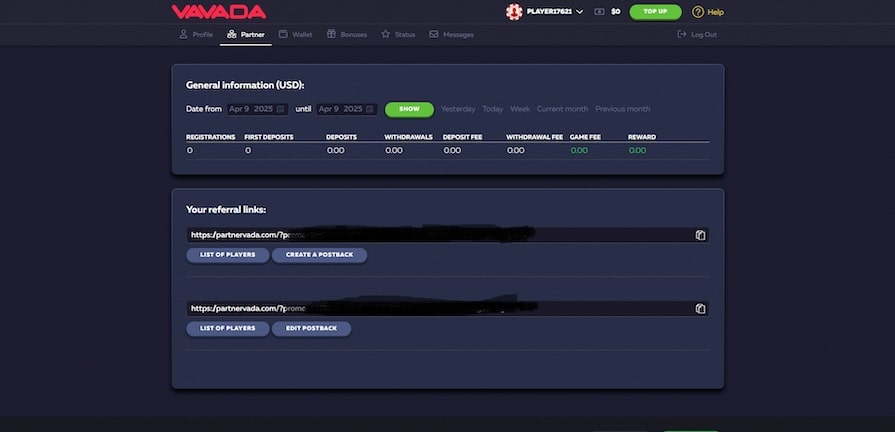
Task: Expand the PLAYER17621 account dropdown chevron
Action: (x=580, y=11)
